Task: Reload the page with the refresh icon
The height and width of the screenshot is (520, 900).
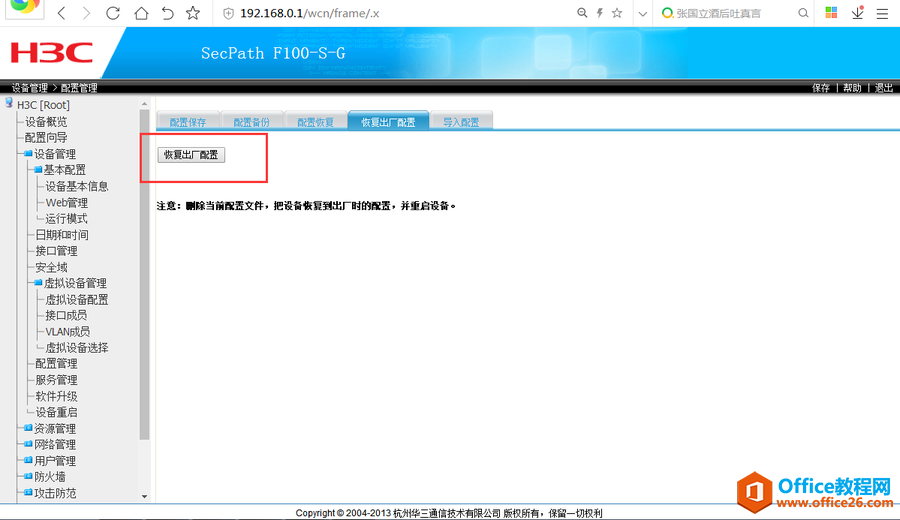Action: tap(112, 13)
